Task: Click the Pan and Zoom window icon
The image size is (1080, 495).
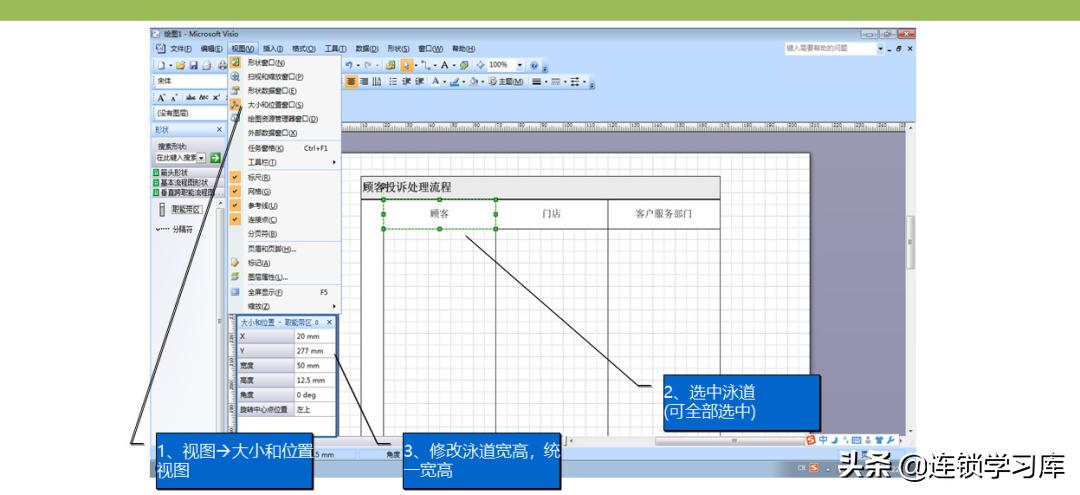Action: pyautogui.click(x=235, y=76)
